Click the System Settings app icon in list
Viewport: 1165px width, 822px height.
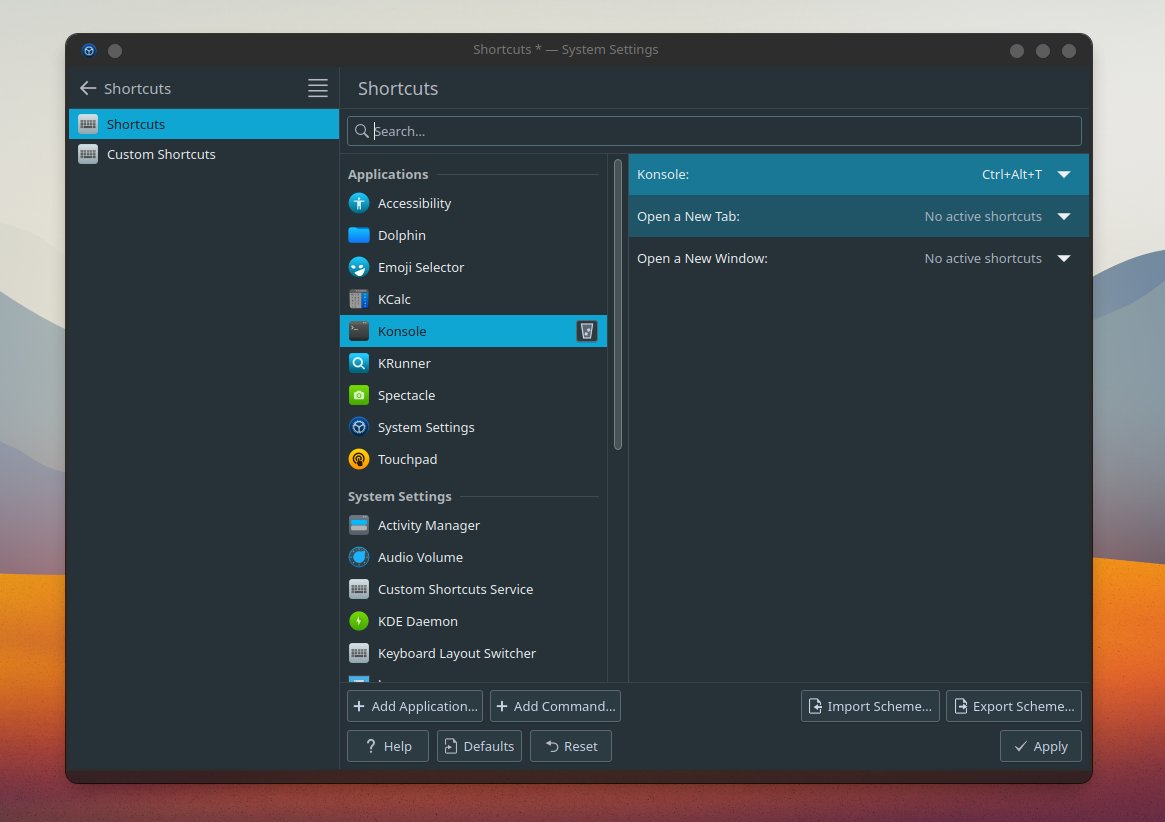pyautogui.click(x=359, y=427)
